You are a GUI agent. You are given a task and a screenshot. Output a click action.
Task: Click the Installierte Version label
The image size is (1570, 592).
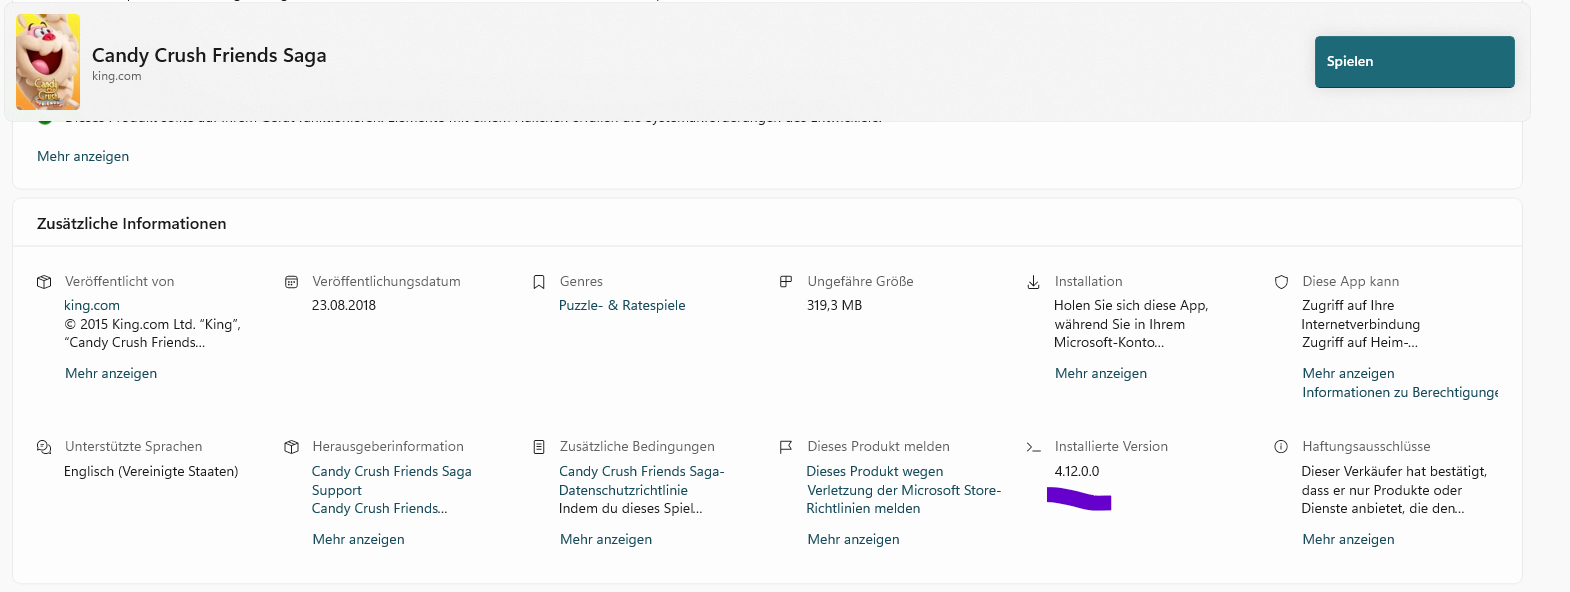(1111, 447)
